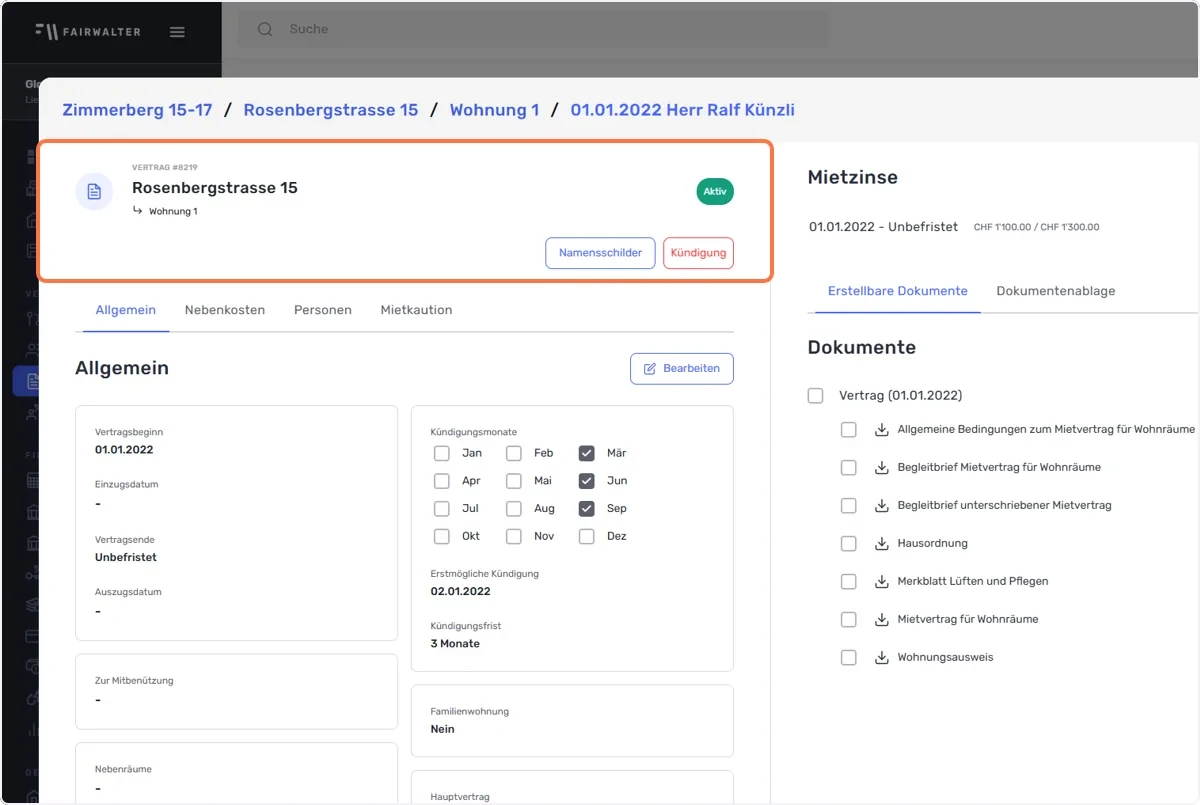Select the Hausordnung document checkbox
This screenshot has width=1200, height=805.
(849, 544)
